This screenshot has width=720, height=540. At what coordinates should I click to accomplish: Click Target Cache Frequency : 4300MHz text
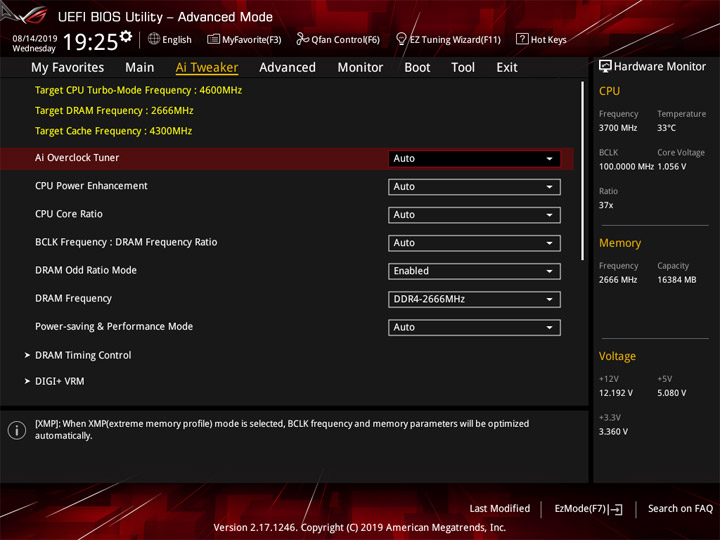click(x=113, y=131)
